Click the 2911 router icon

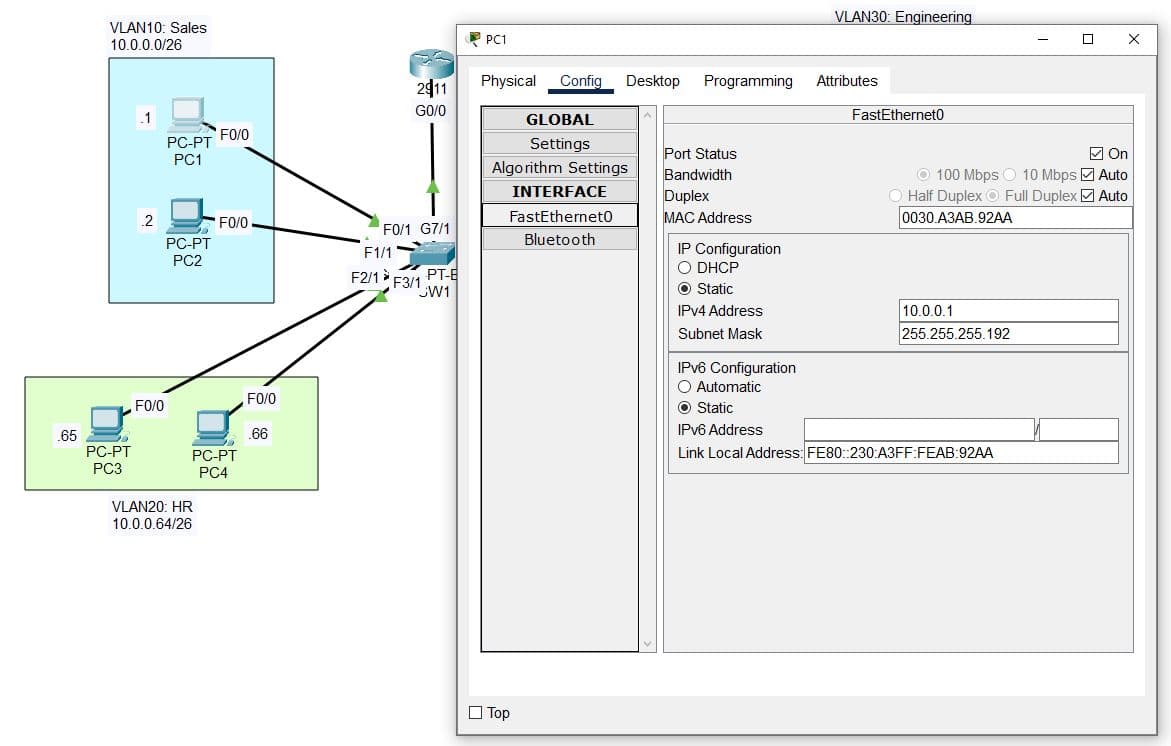pyautogui.click(x=431, y=65)
